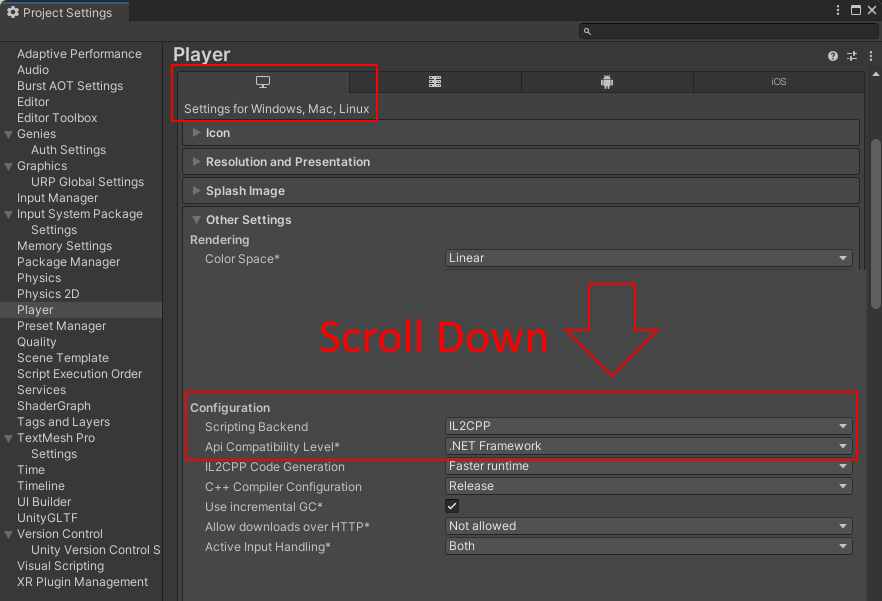Open the window's three-dot options menu
882x601 pixels.
838,10
